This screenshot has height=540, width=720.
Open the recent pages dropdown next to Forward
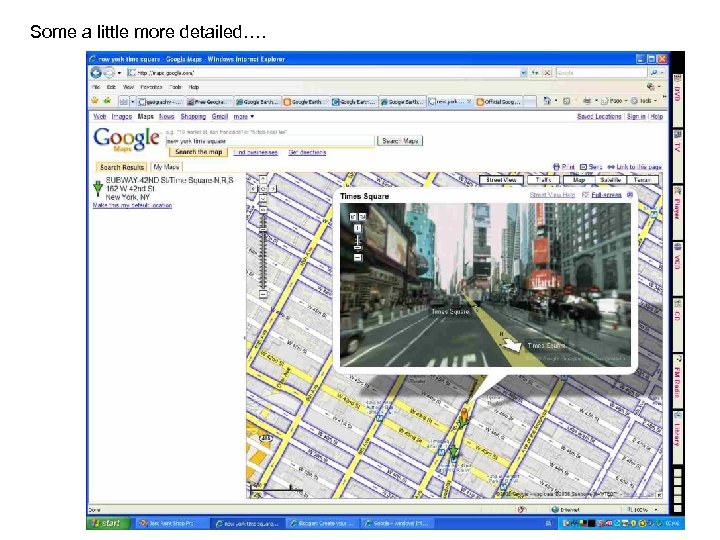pyautogui.click(x=119, y=73)
